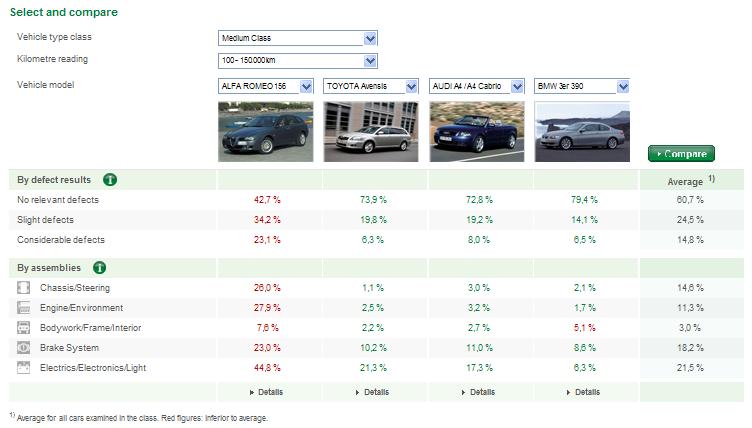Open Details link under Alfa Romeo column

pos(266,392)
